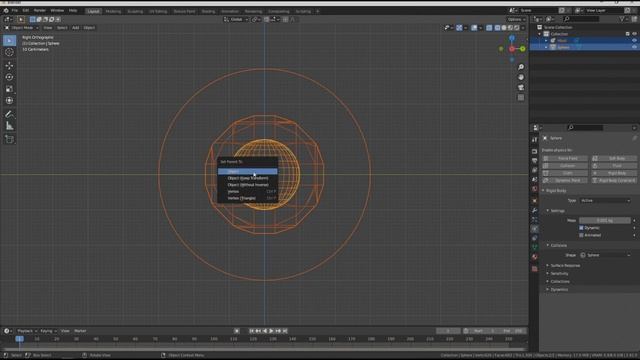Click the Rigid Body Constraint button

tap(614, 180)
